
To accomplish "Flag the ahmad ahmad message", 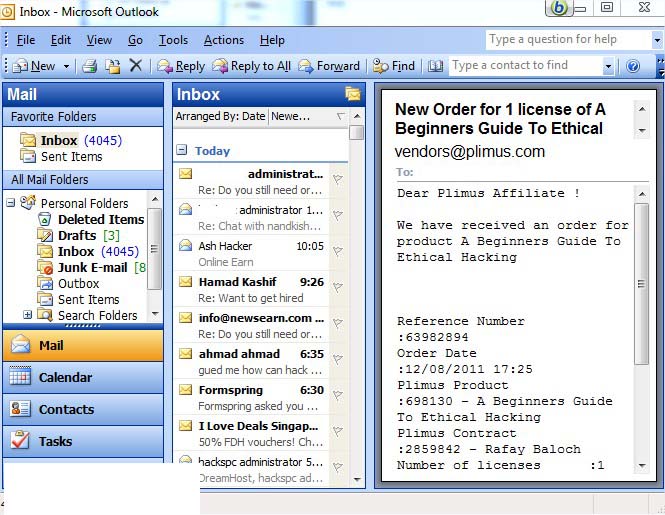I will click(338, 359).
